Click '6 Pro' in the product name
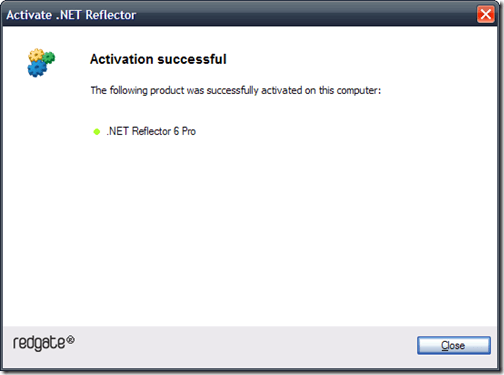Image resolution: width=504 pixels, height=375 pixels. coord(185,131)
